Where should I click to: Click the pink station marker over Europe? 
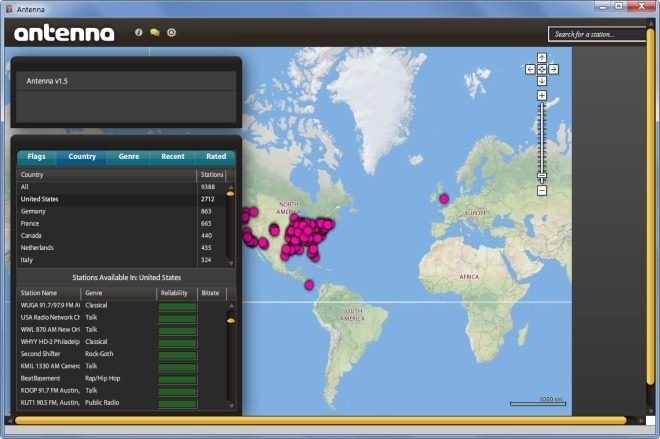coord(444,198)
